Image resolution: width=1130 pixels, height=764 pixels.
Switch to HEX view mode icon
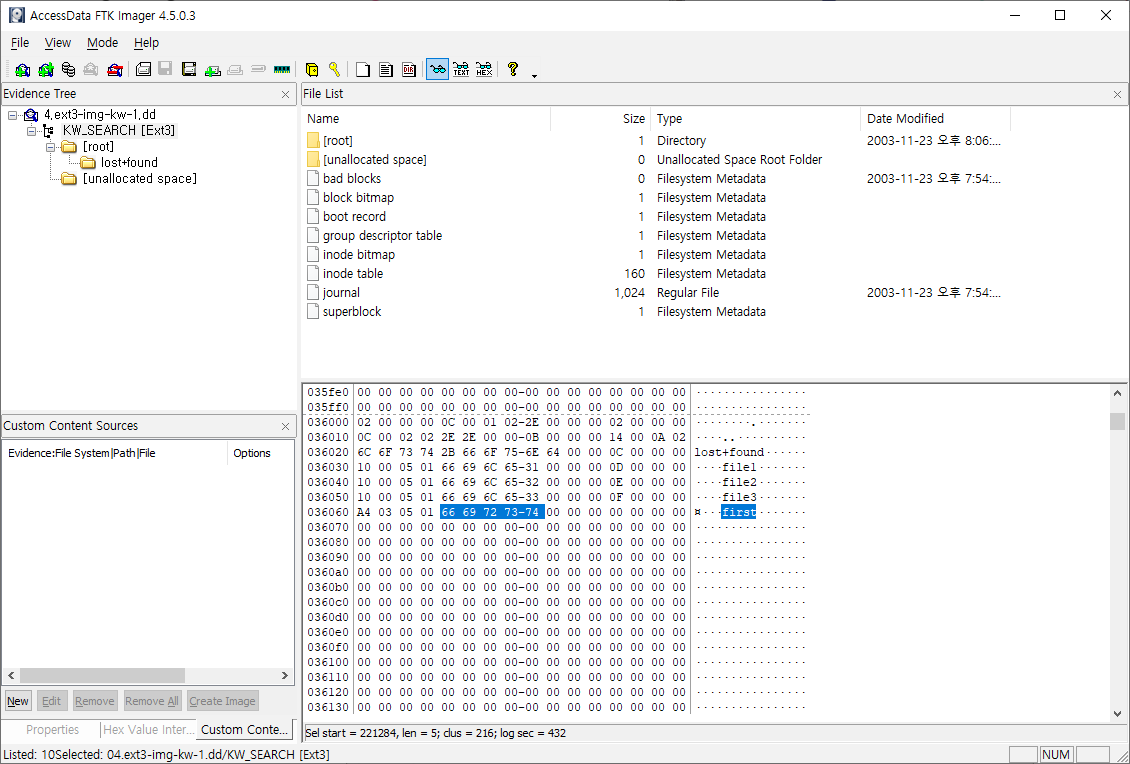484,69
